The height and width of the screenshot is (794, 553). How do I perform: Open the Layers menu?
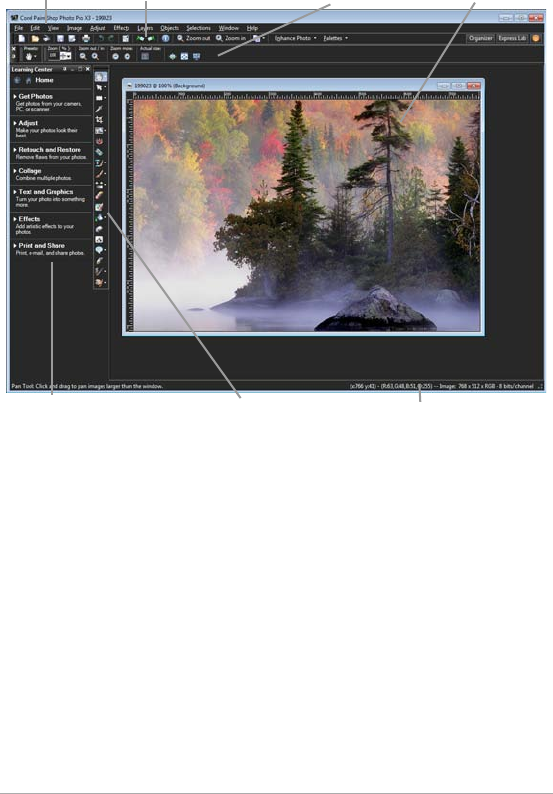(x=145, y=28)
